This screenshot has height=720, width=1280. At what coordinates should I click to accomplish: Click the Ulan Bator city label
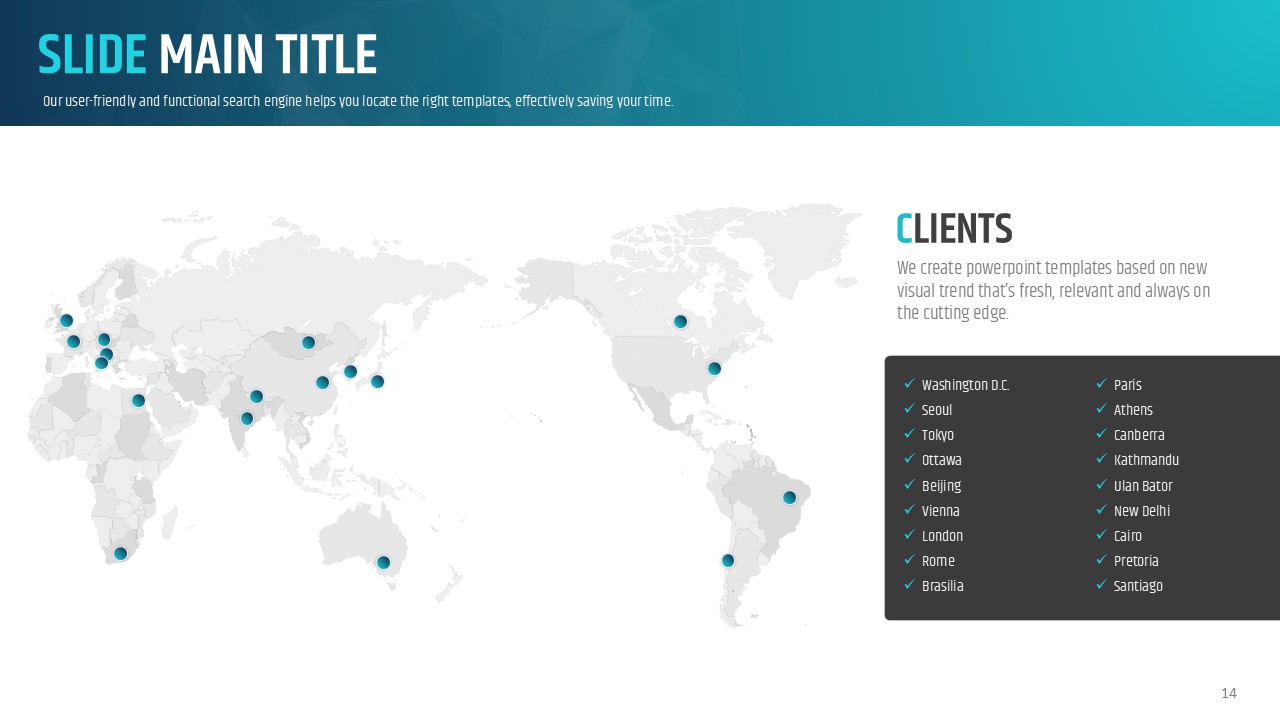coord(1143,486)
